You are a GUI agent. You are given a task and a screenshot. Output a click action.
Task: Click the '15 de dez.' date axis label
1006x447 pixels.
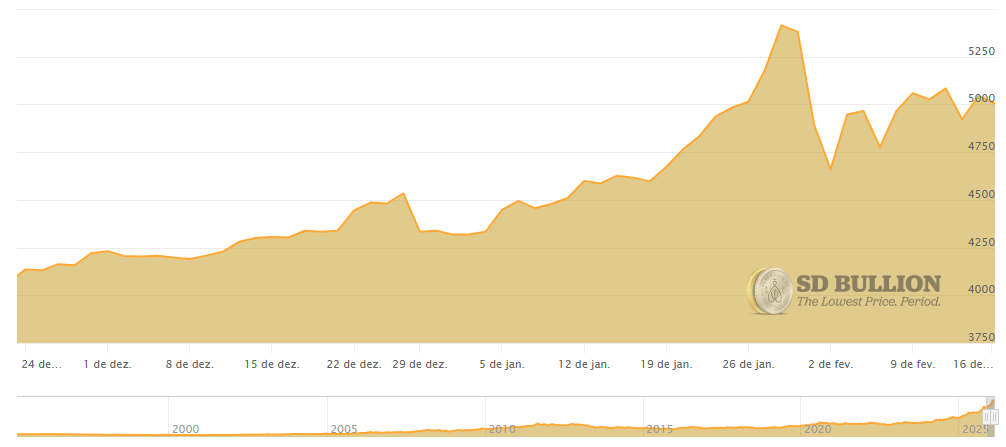[271, 364]
